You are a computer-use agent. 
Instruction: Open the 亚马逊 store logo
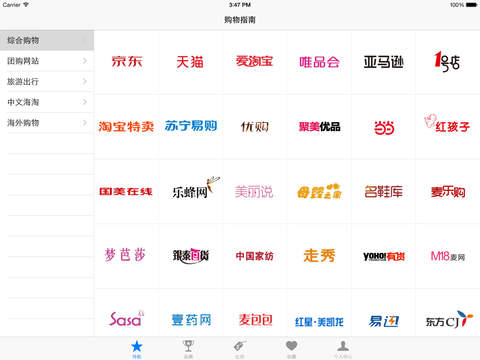click(x=383, y=62)
